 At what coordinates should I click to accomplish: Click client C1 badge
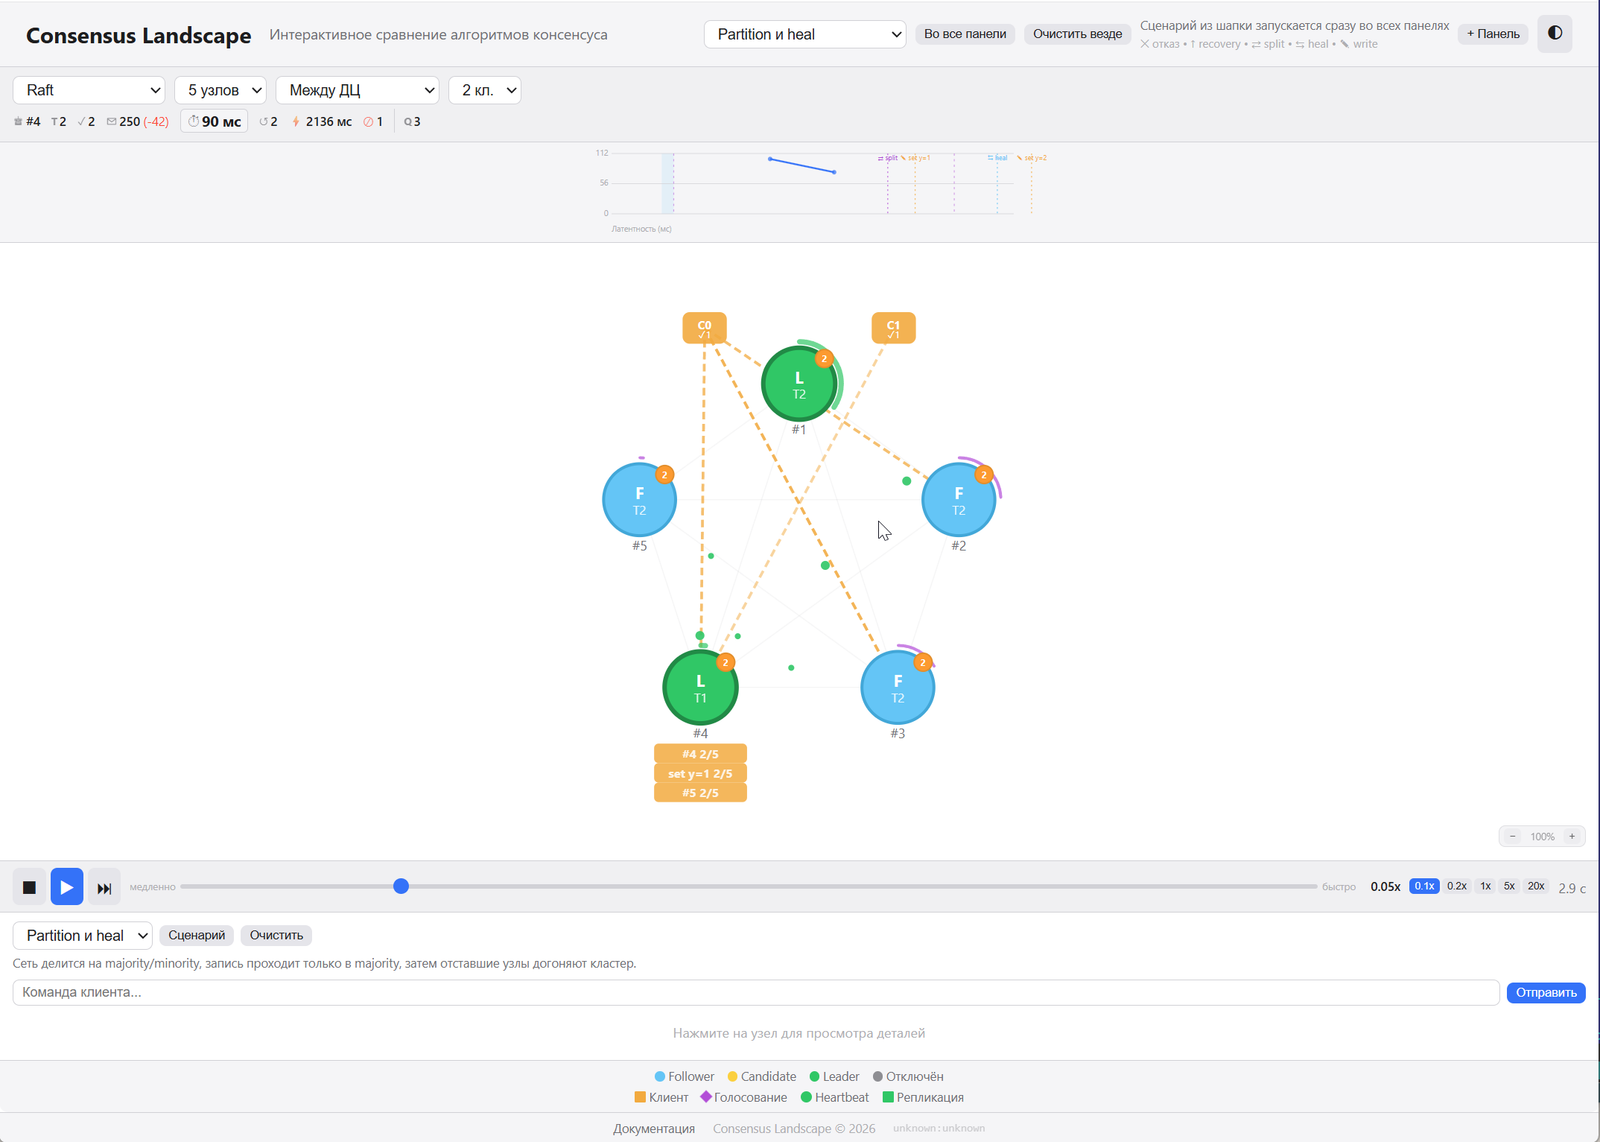pyautogui.click(x=893, y=328)
